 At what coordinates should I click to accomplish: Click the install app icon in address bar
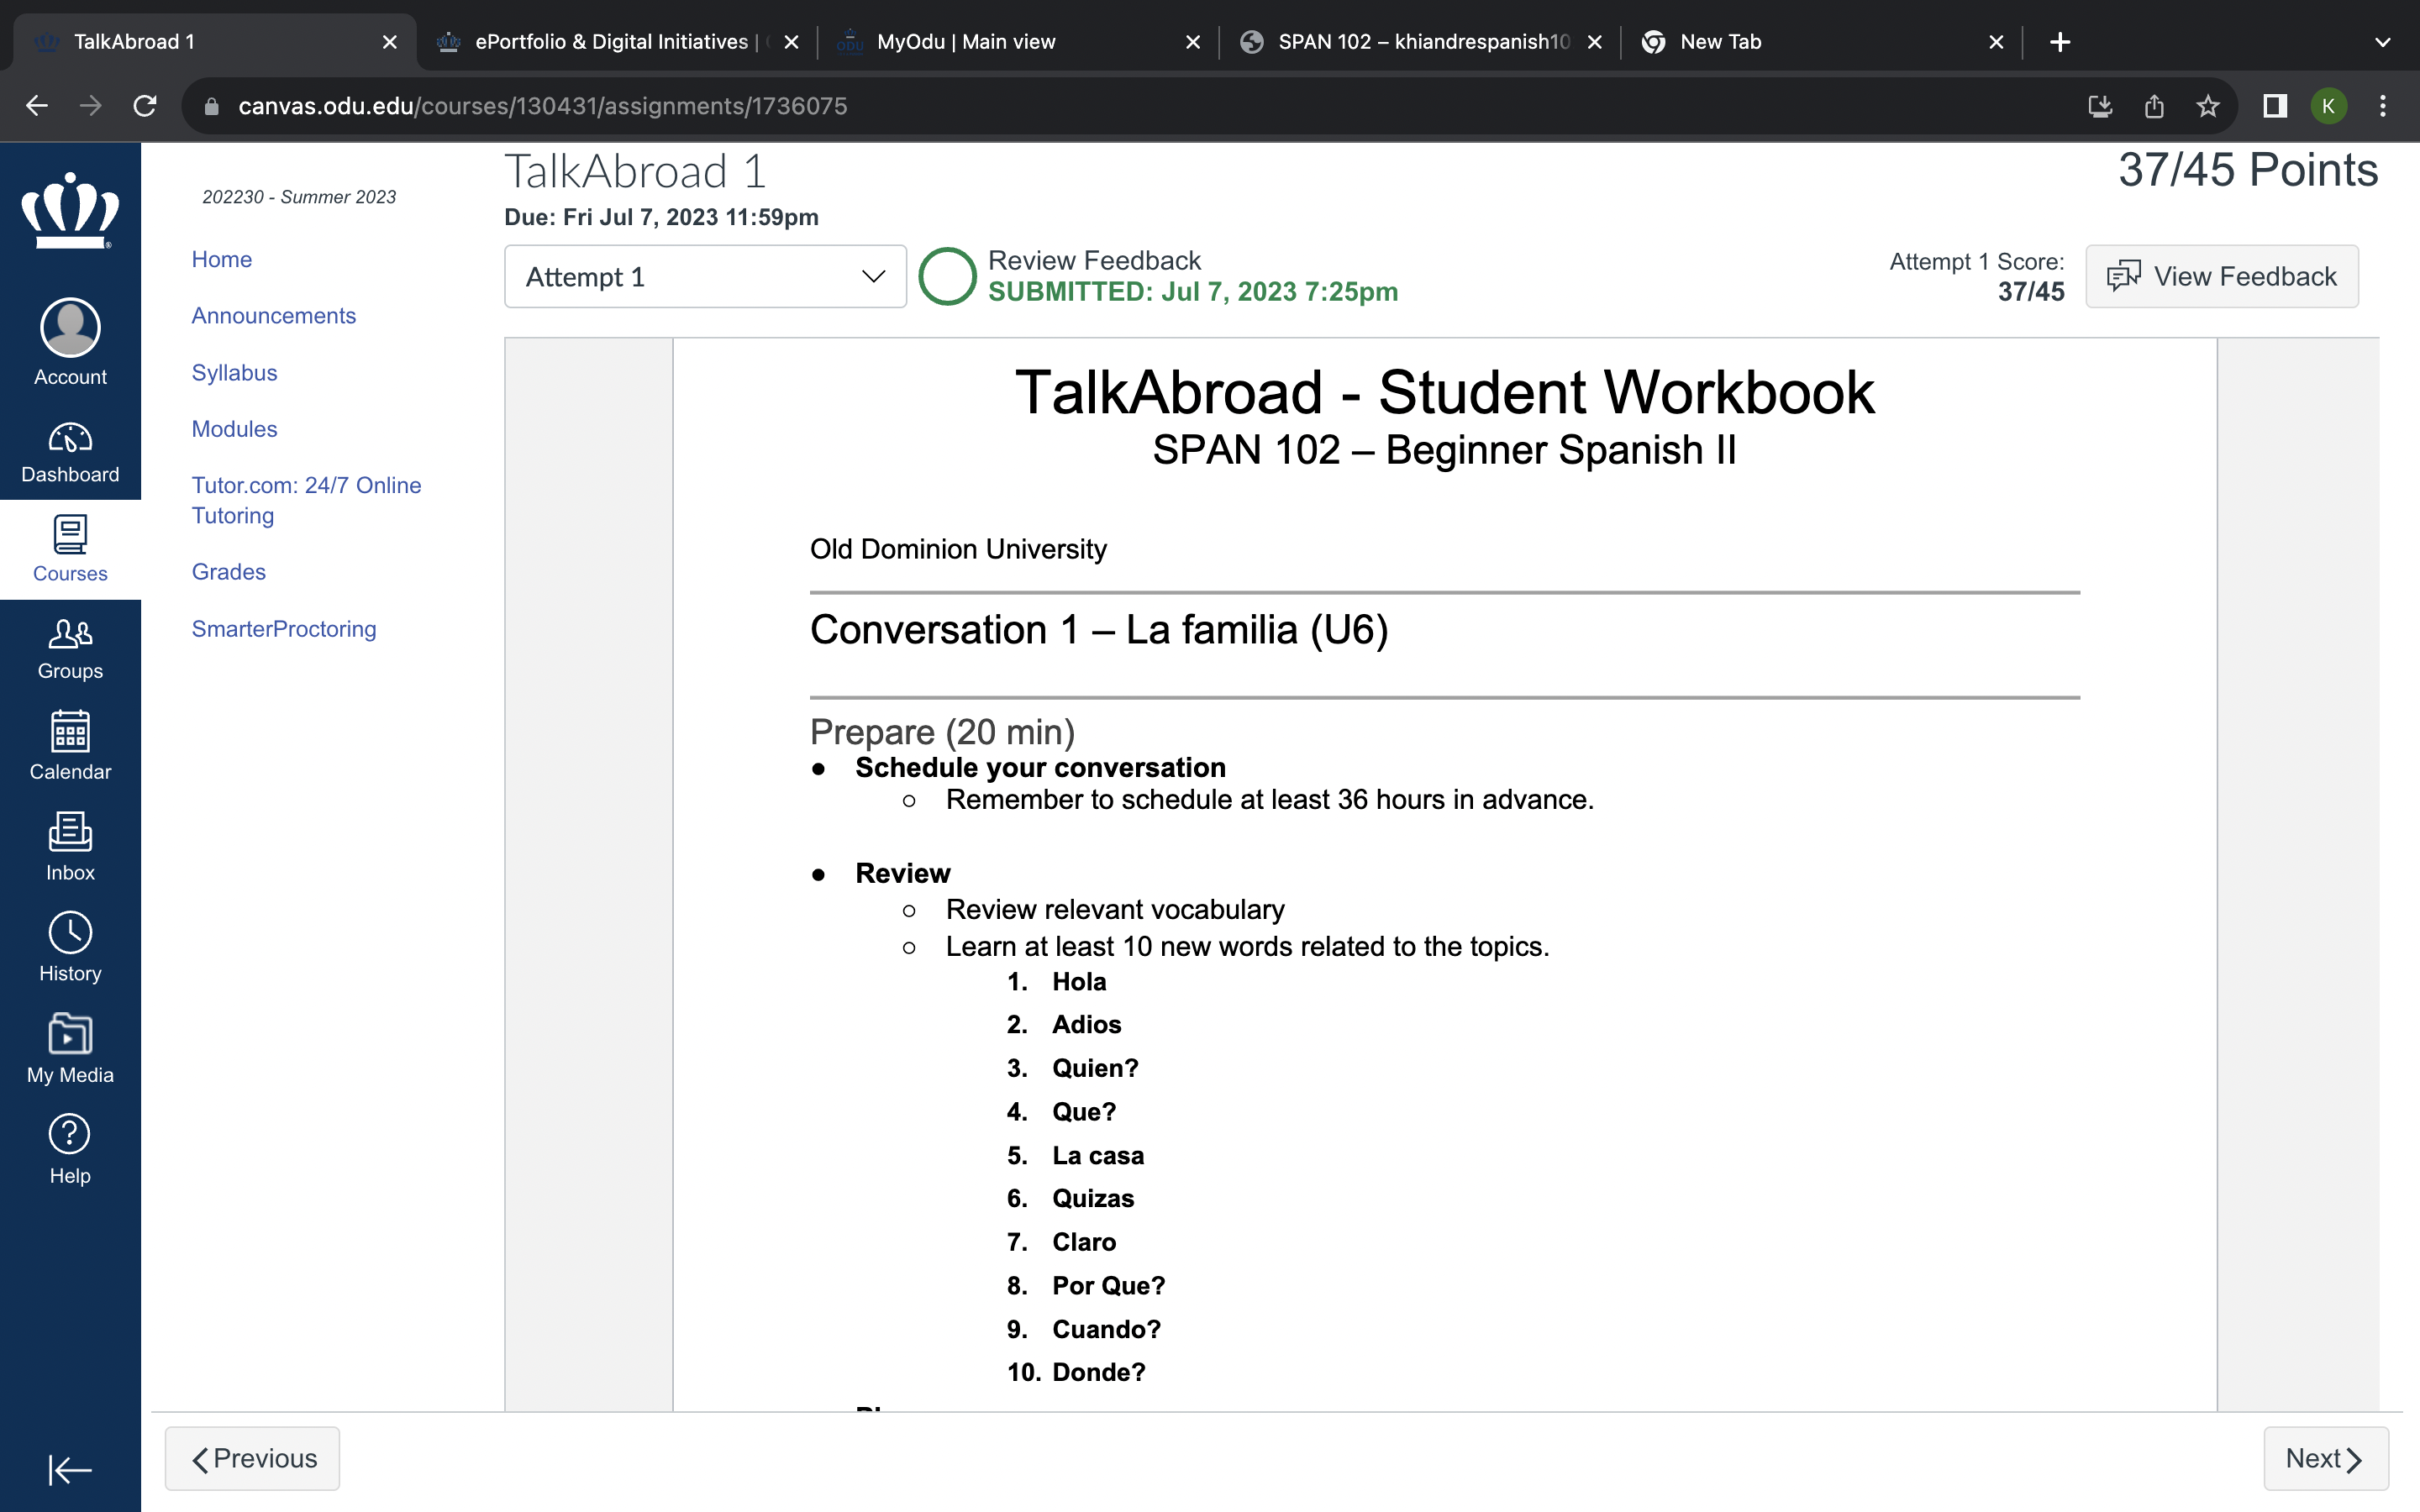2100,106
